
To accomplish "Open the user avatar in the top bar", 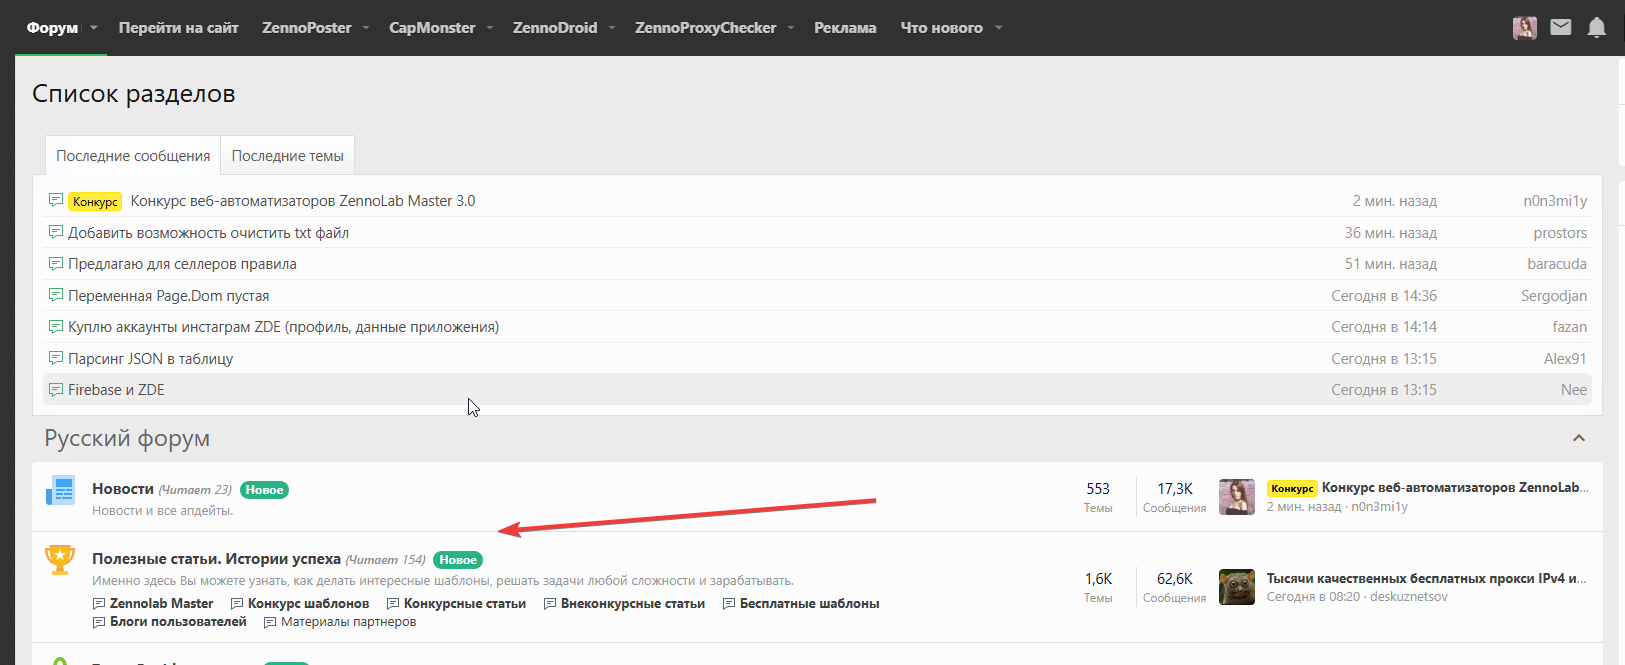I will [1525, 28].
